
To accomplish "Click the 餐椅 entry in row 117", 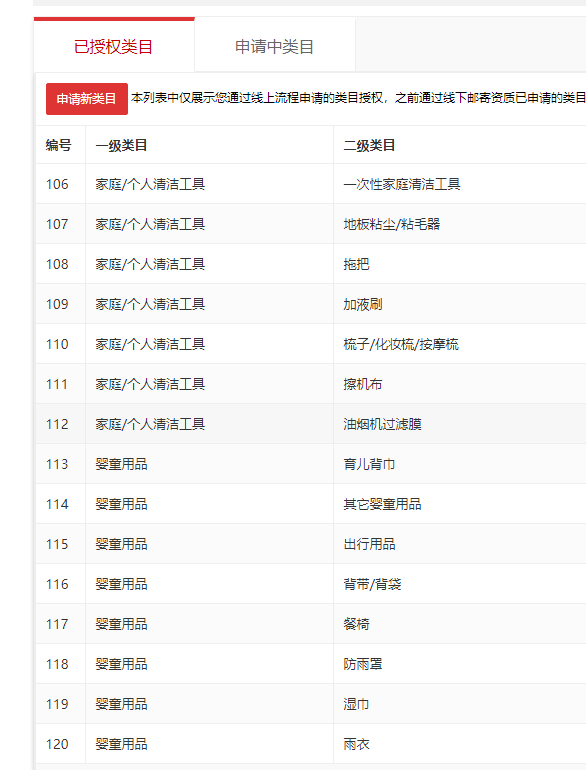I will tap(356, 624).
